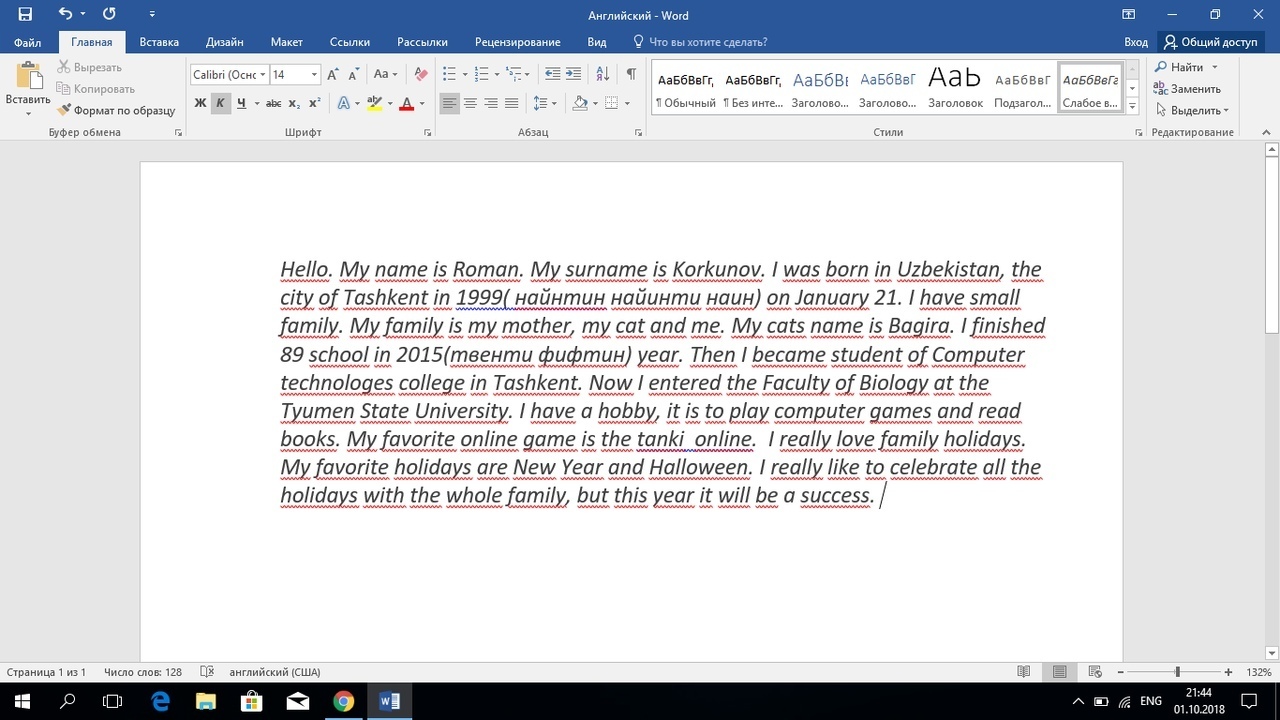This screenshot has width=1280, height=720.
Task: Center the paragraph text
Action: point(470,103)
